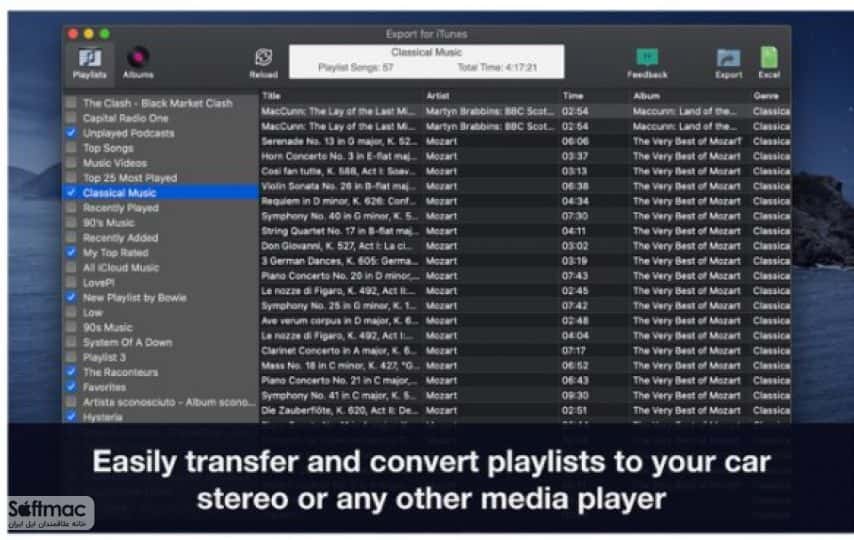Viewport: 854px width, 540px height.
Task: Select Don Giovanni, K. 527 song title
Action: (339, 246)
